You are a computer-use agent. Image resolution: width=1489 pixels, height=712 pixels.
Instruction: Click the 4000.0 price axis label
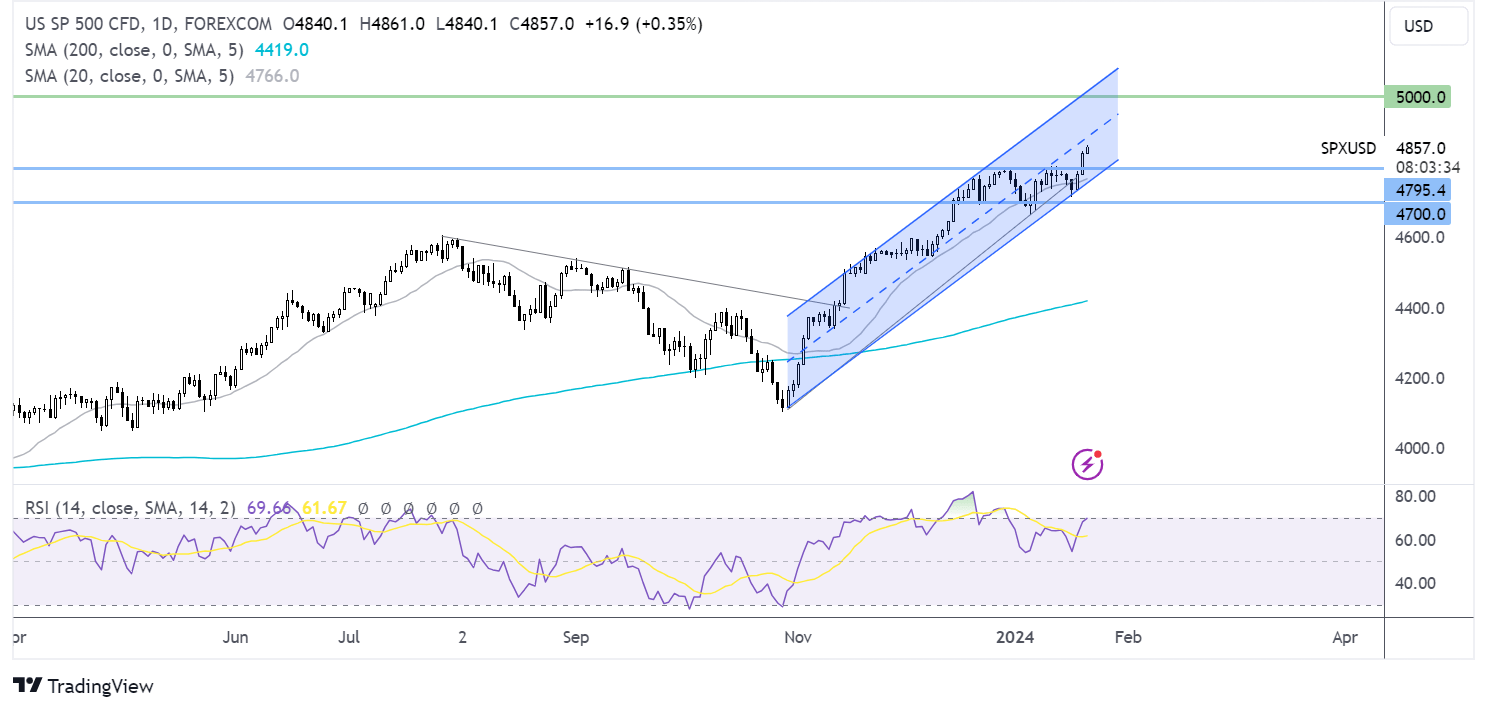(x=1421, y=448)
